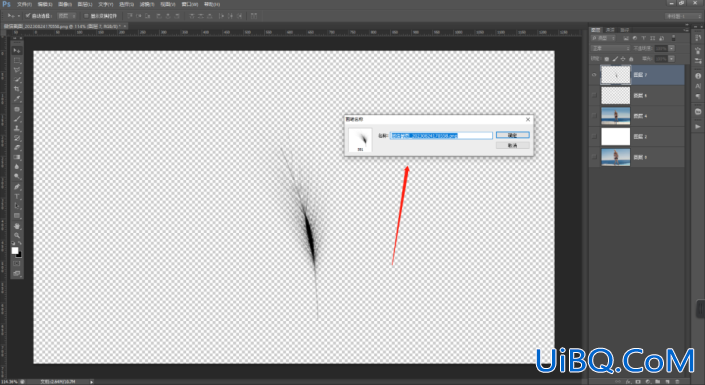Select the Lasso tool
The image size is (705, 385).
pos(17,70)
